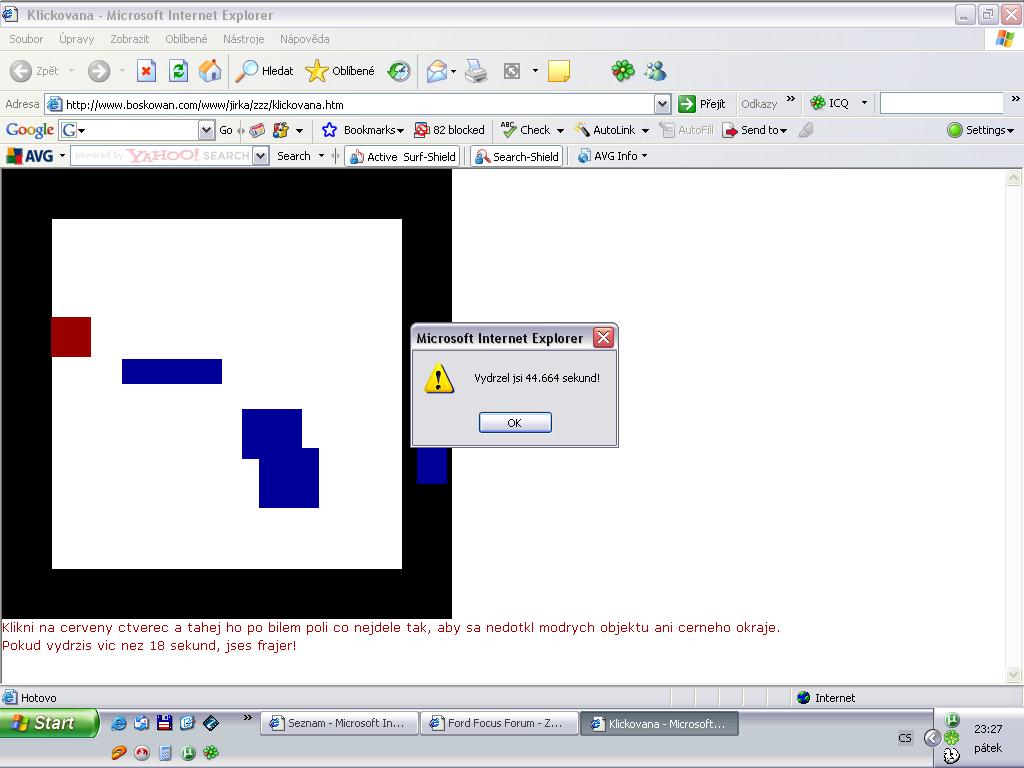Open the Windows Messenger icon
The width and height of the screenshot is (1024, 768).
(x=655, y=71)
